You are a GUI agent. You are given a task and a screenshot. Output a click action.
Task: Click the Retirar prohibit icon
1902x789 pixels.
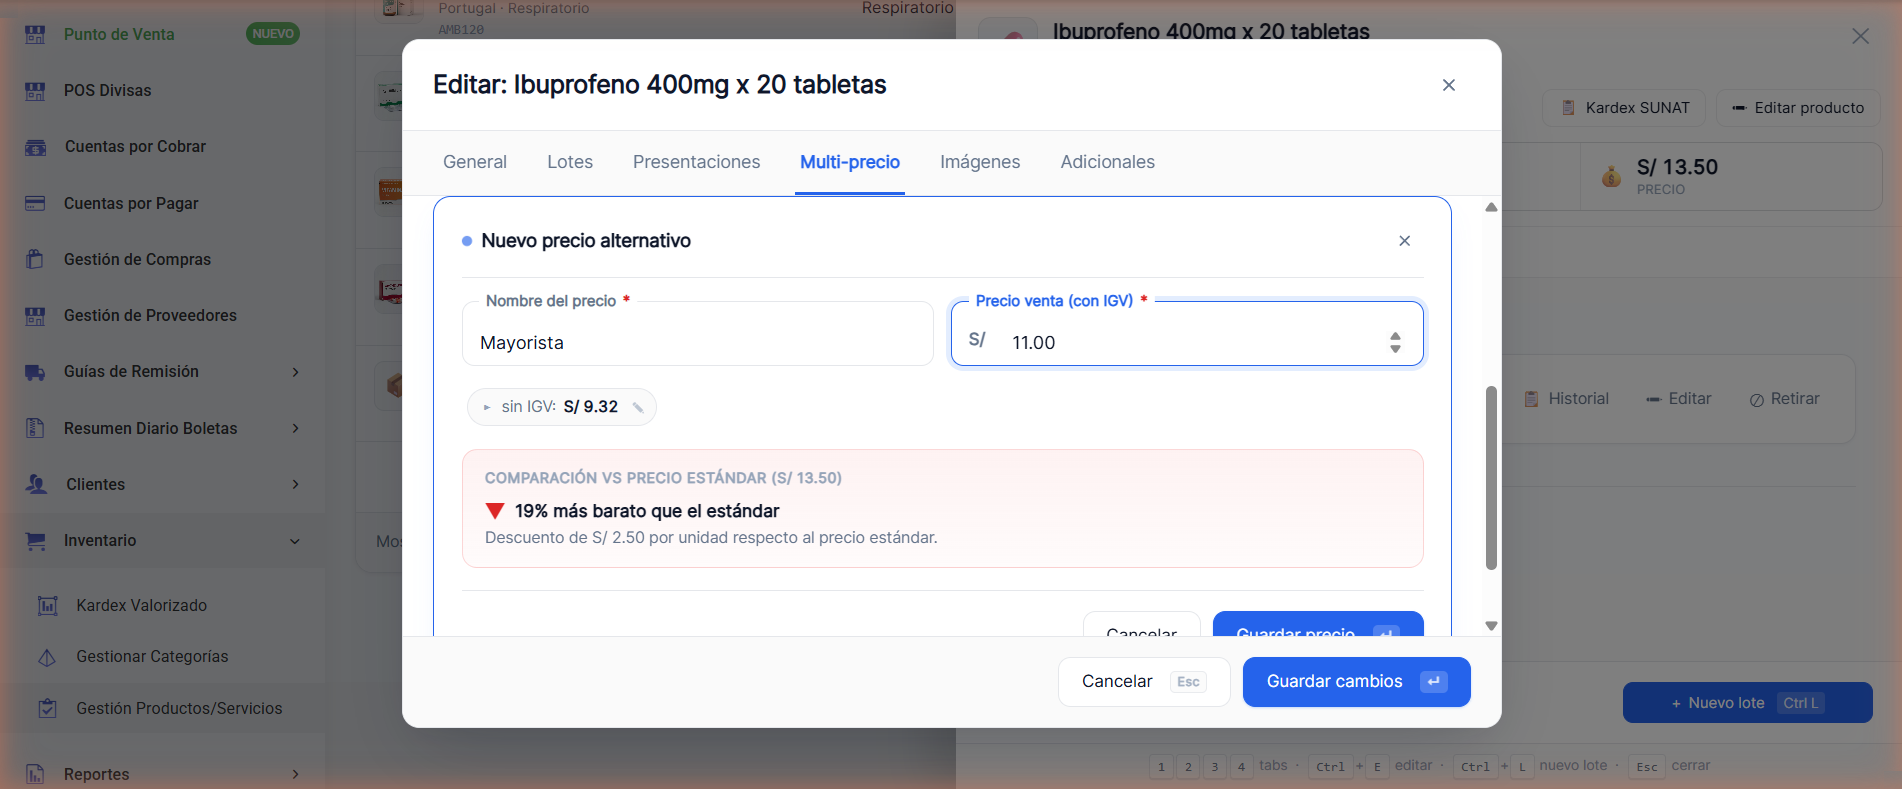(x=1757, y=400)
